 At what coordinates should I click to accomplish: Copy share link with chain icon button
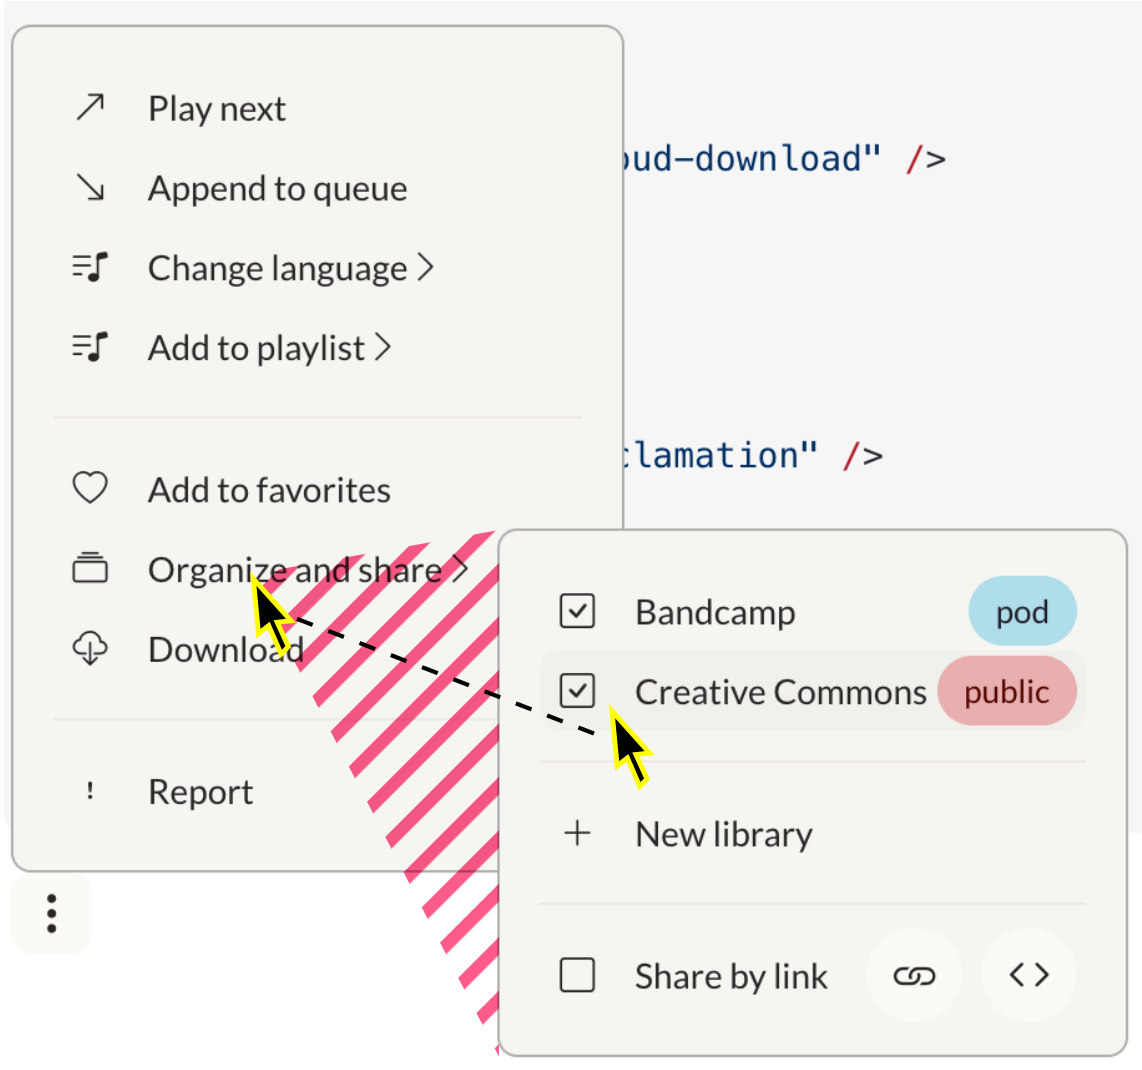(x=914, y=975)
